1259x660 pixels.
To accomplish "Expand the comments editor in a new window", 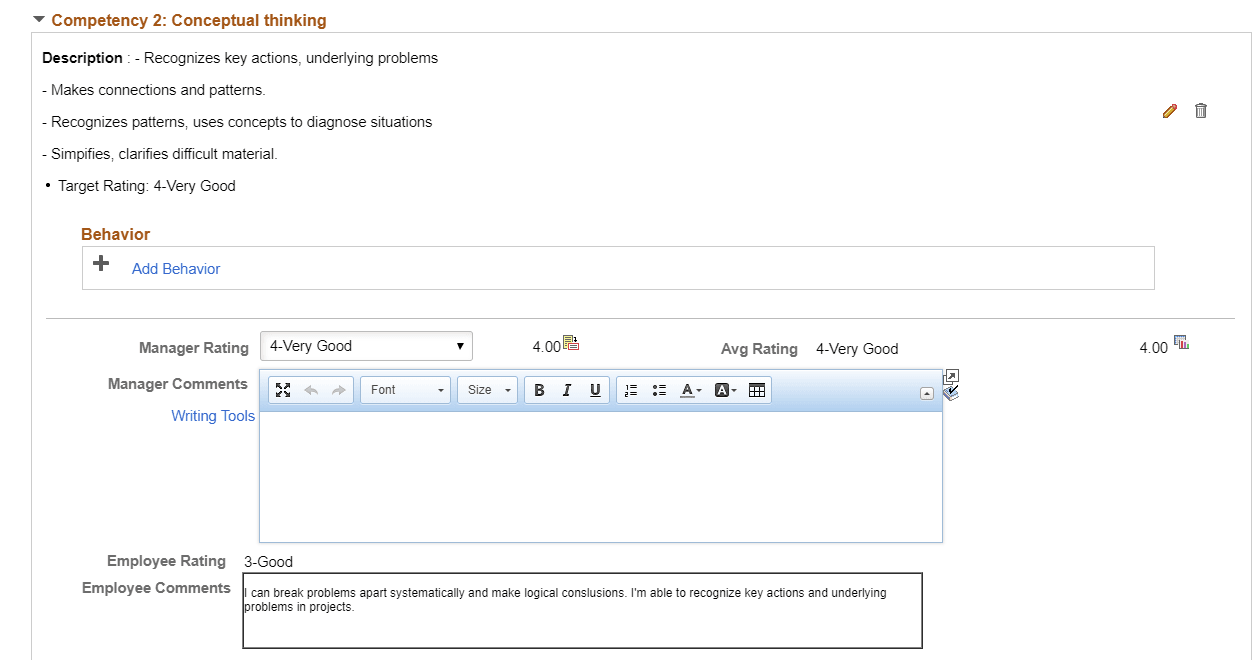I will (951, 377).
